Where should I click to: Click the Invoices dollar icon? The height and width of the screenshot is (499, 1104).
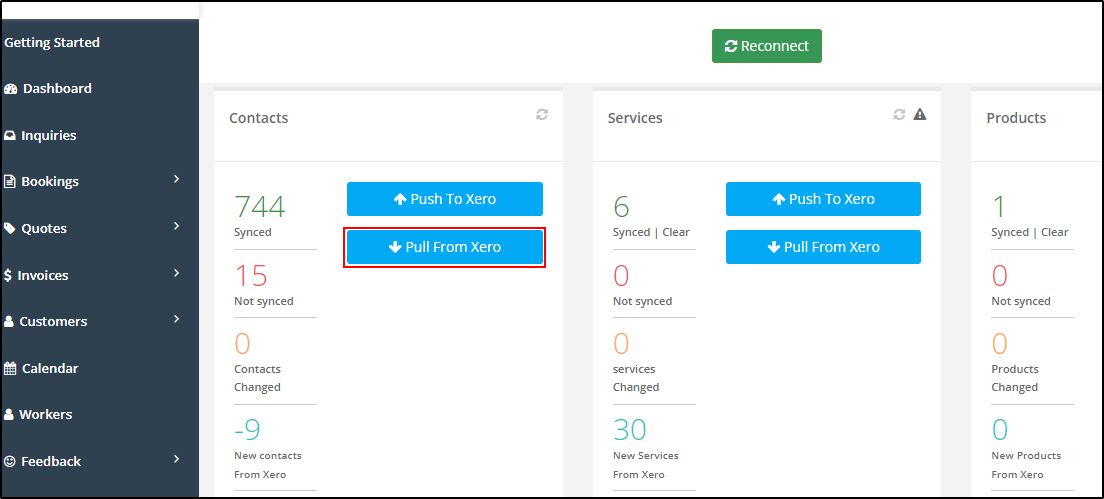pyautogui.click(x=8, y=275)
